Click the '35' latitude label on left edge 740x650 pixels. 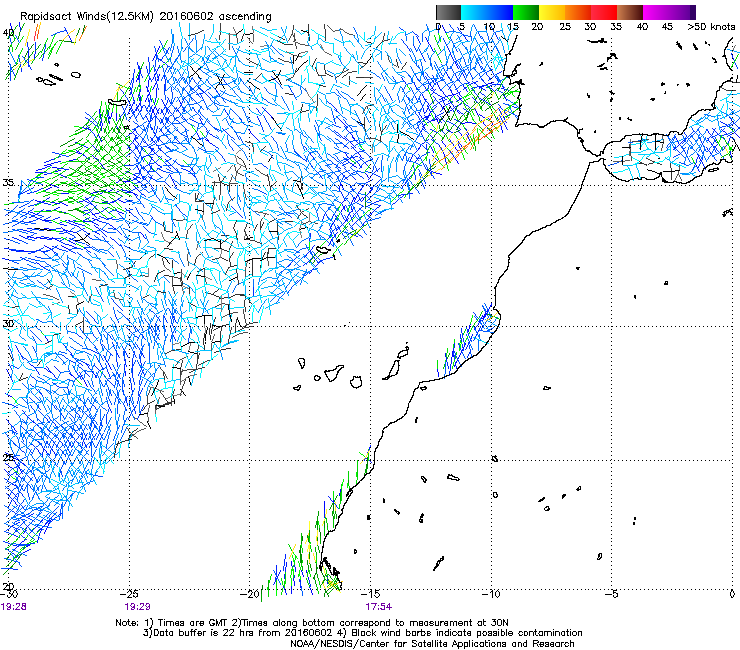point(8,183)
